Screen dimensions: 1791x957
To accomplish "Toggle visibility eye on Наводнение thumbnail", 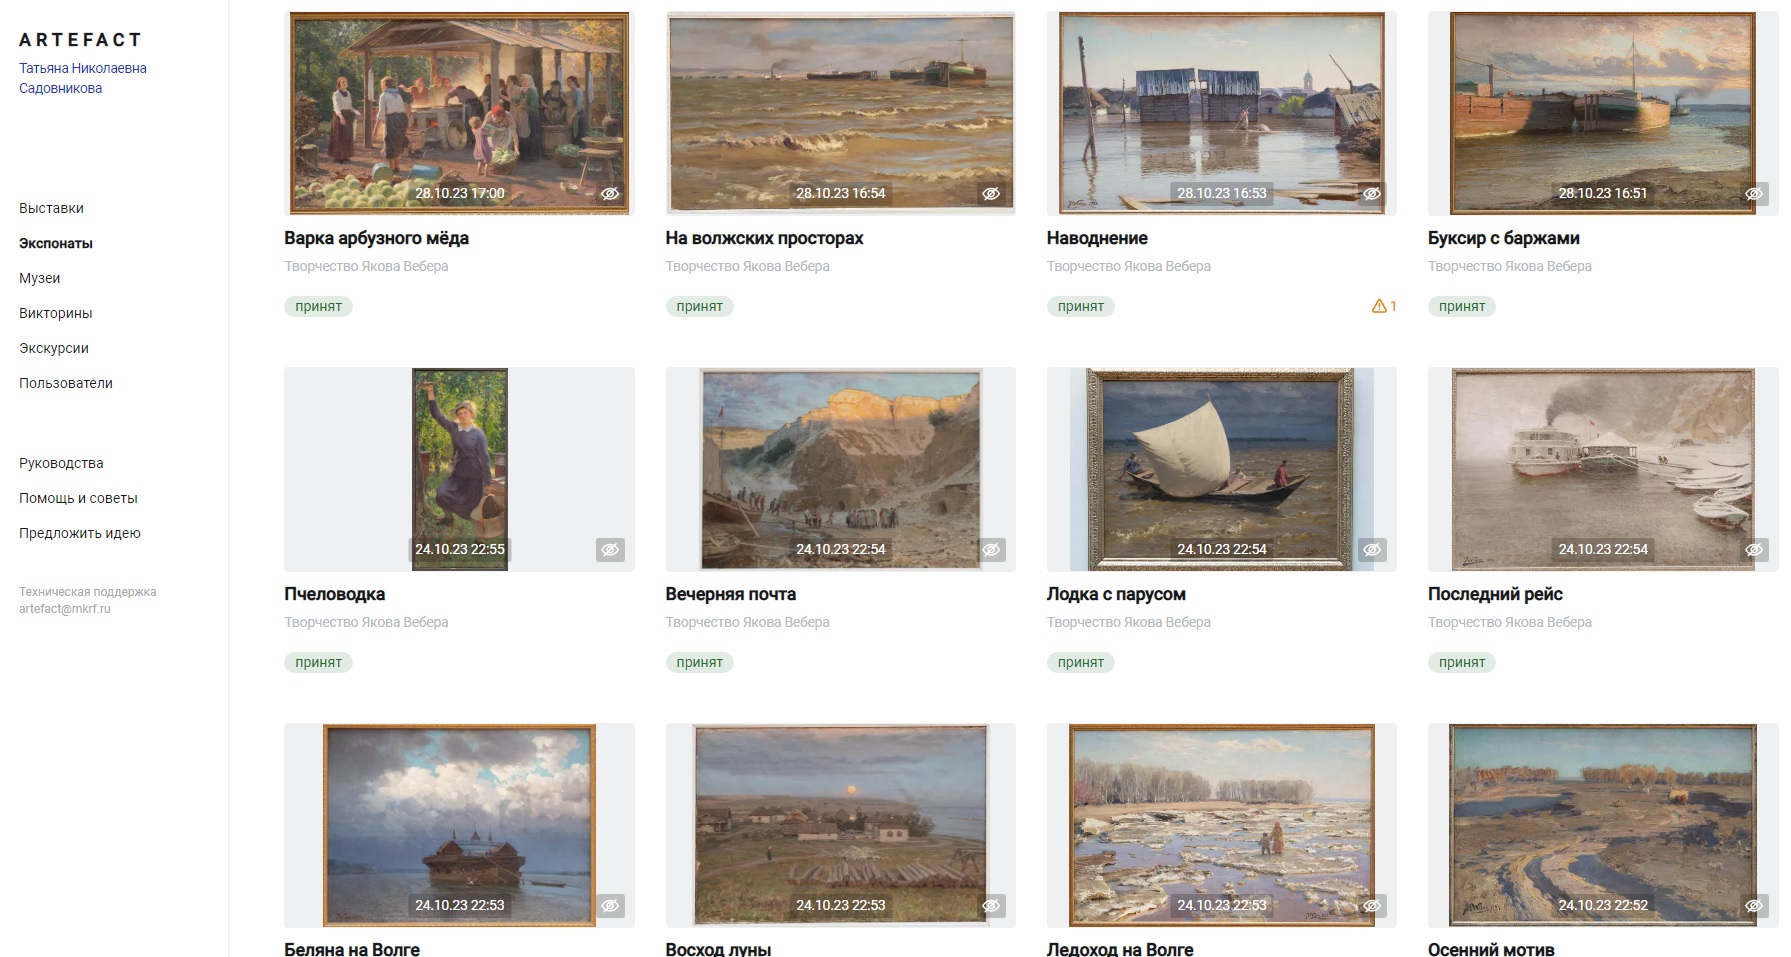I will click(x=1372, y=194).
